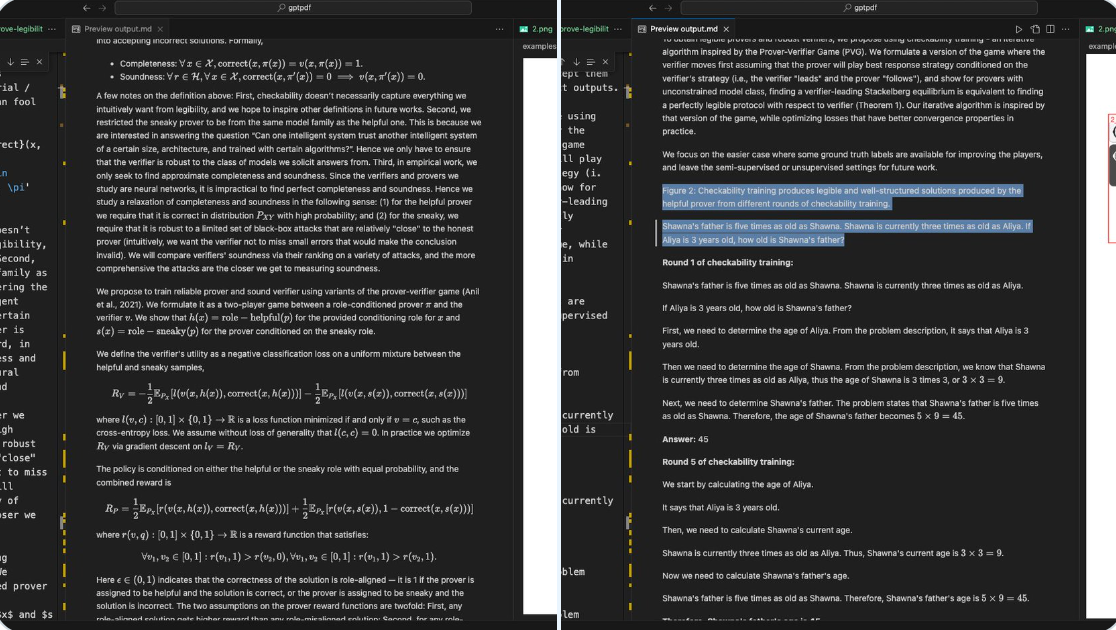Switch to Preview output.md tab in right window
Screen dimensions: 1116x630
pyautogui.click(x=683, y=29)
